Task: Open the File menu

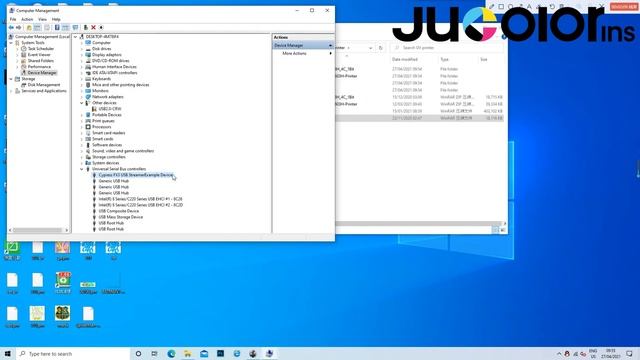Action: click(x=13, y=19)
